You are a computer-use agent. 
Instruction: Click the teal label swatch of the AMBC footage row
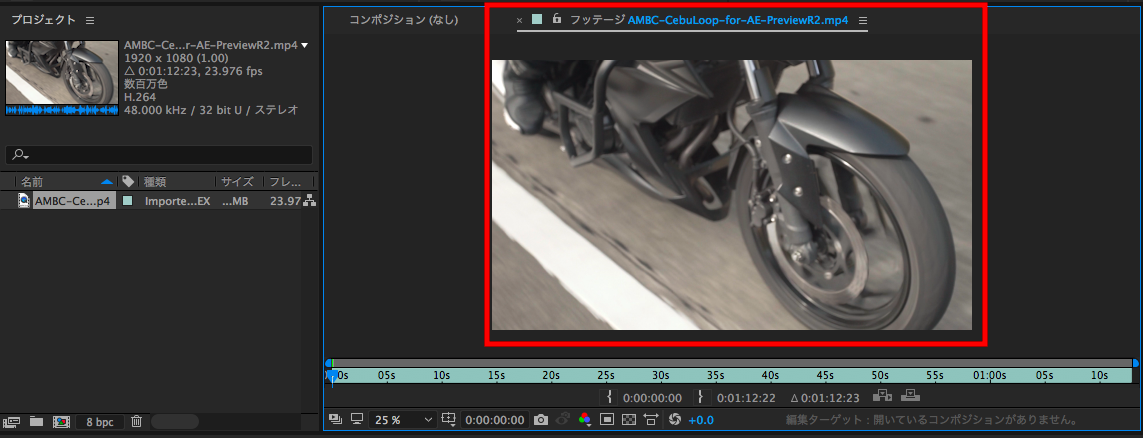tap(128, 201)
